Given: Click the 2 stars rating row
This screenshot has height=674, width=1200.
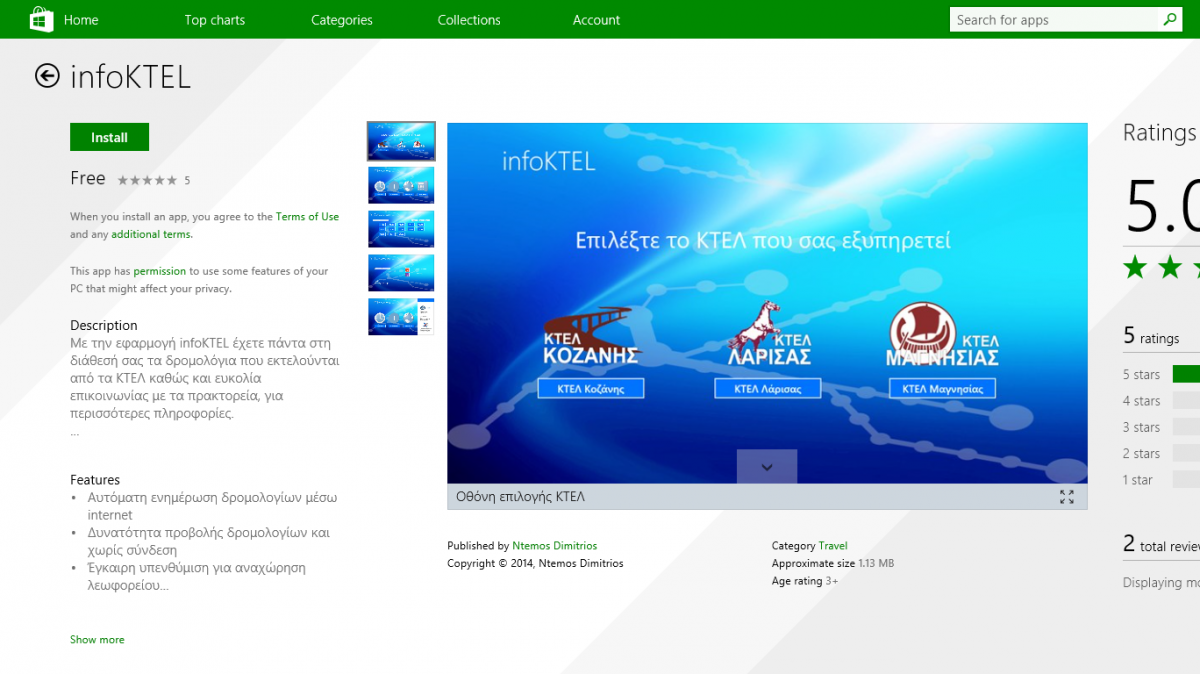Looking at the screenshot, I should pyautogui.click(x=1160, y=453).
